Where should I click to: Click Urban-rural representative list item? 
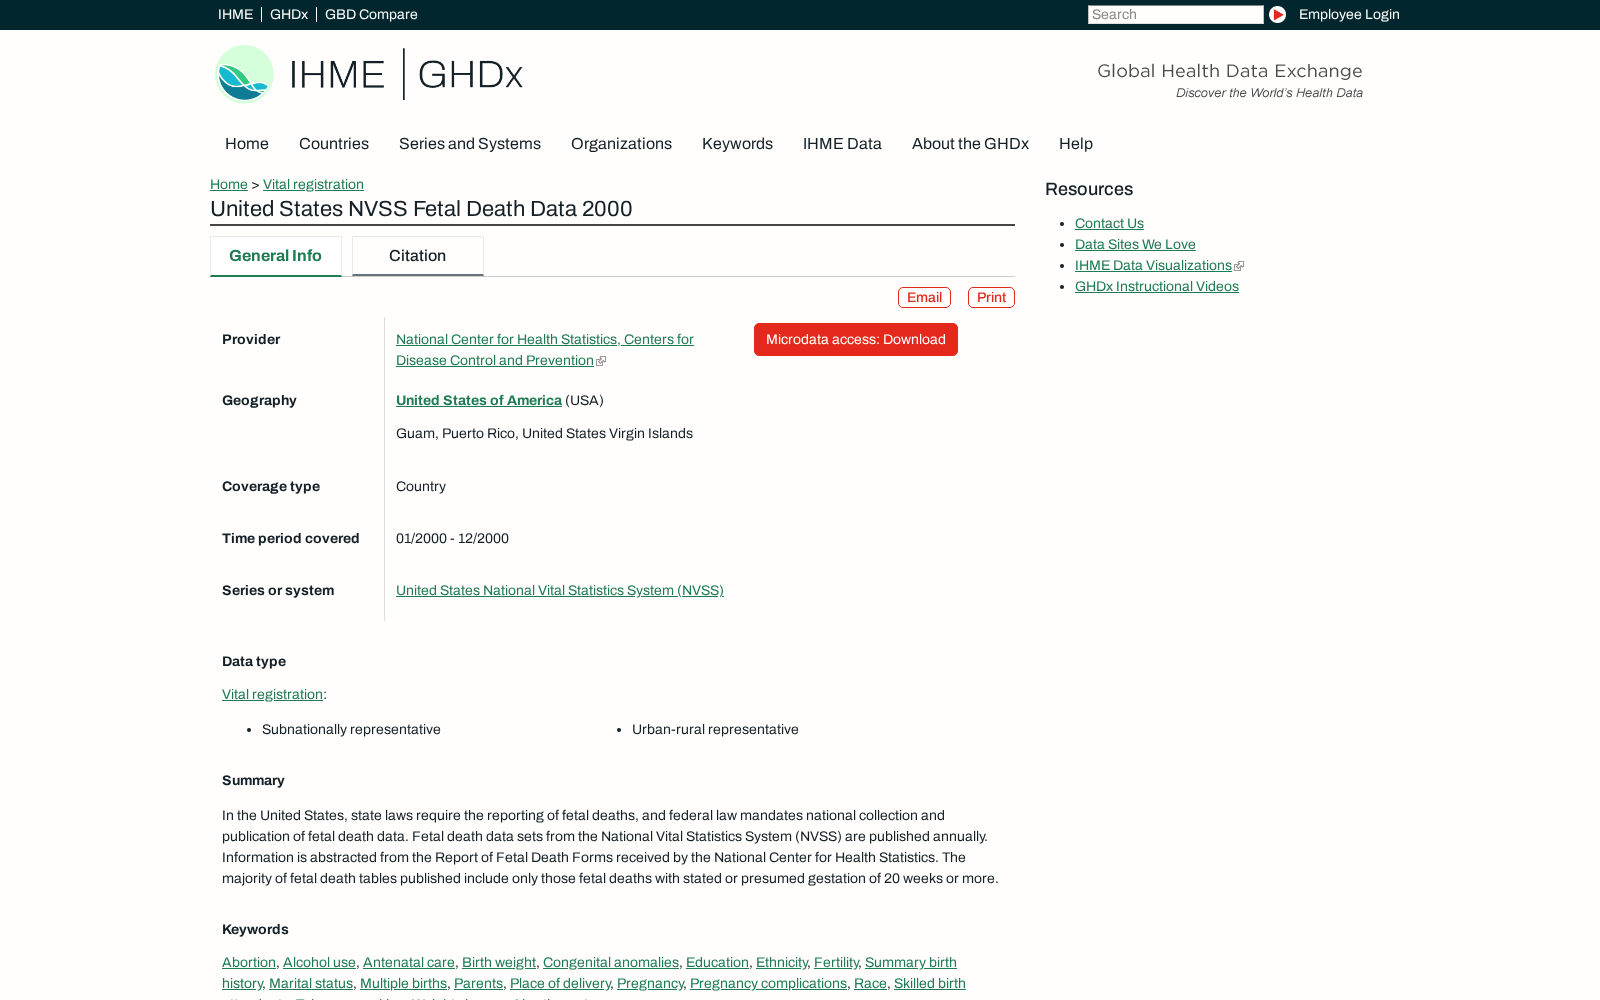[715, 729]
